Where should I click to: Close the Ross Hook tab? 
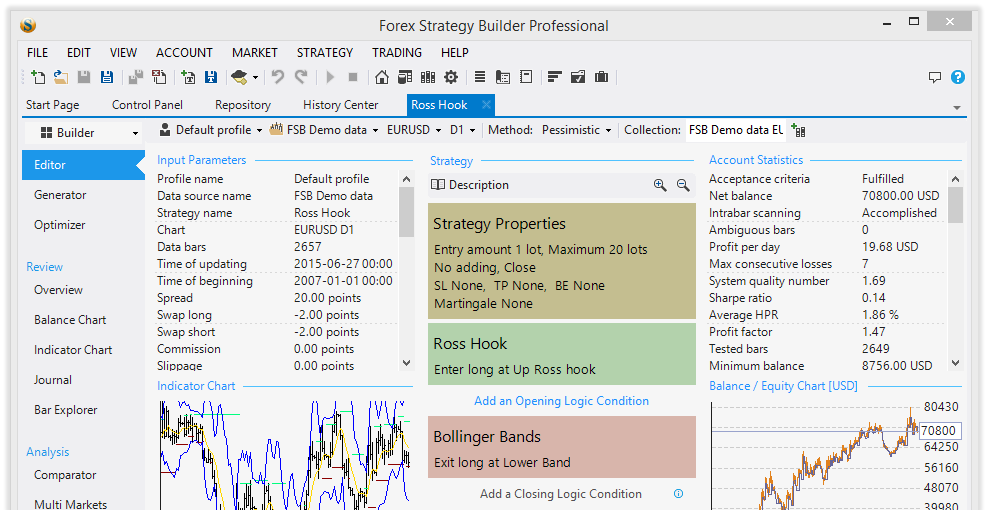click(486, 105)
